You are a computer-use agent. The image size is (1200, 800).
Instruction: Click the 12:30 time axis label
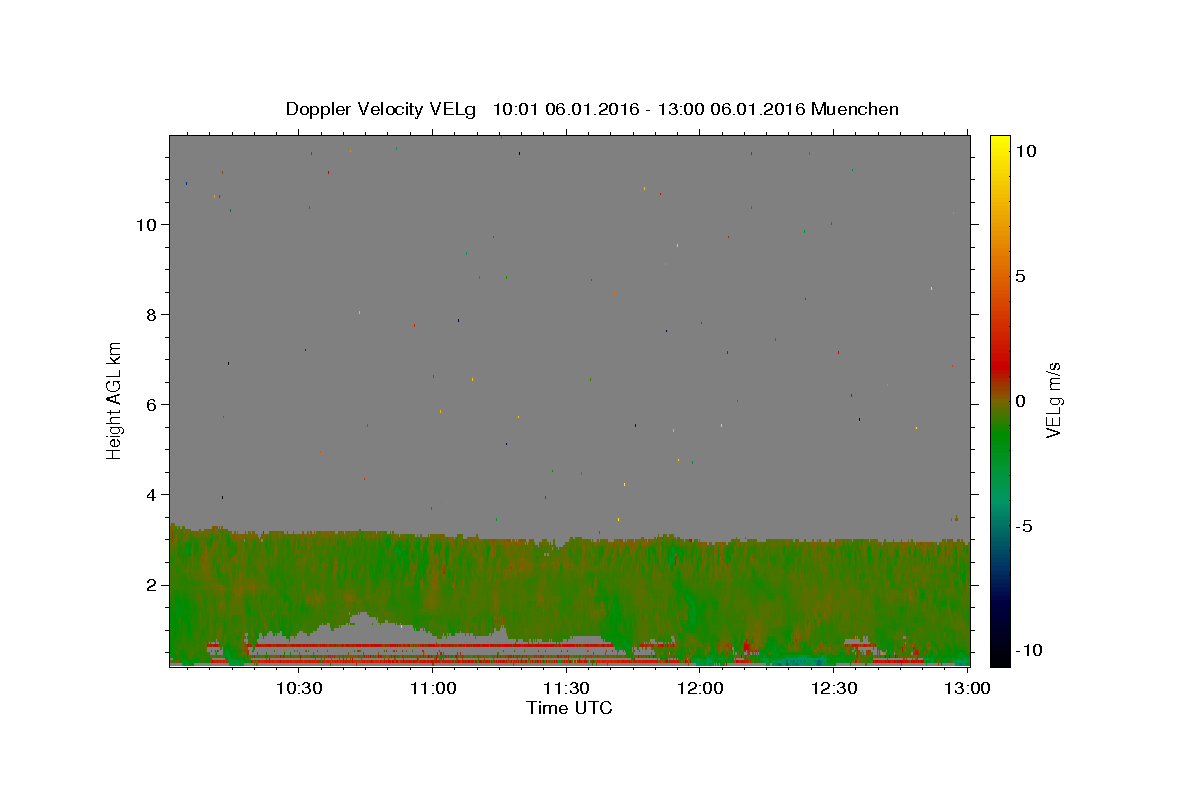click(834, 688)
